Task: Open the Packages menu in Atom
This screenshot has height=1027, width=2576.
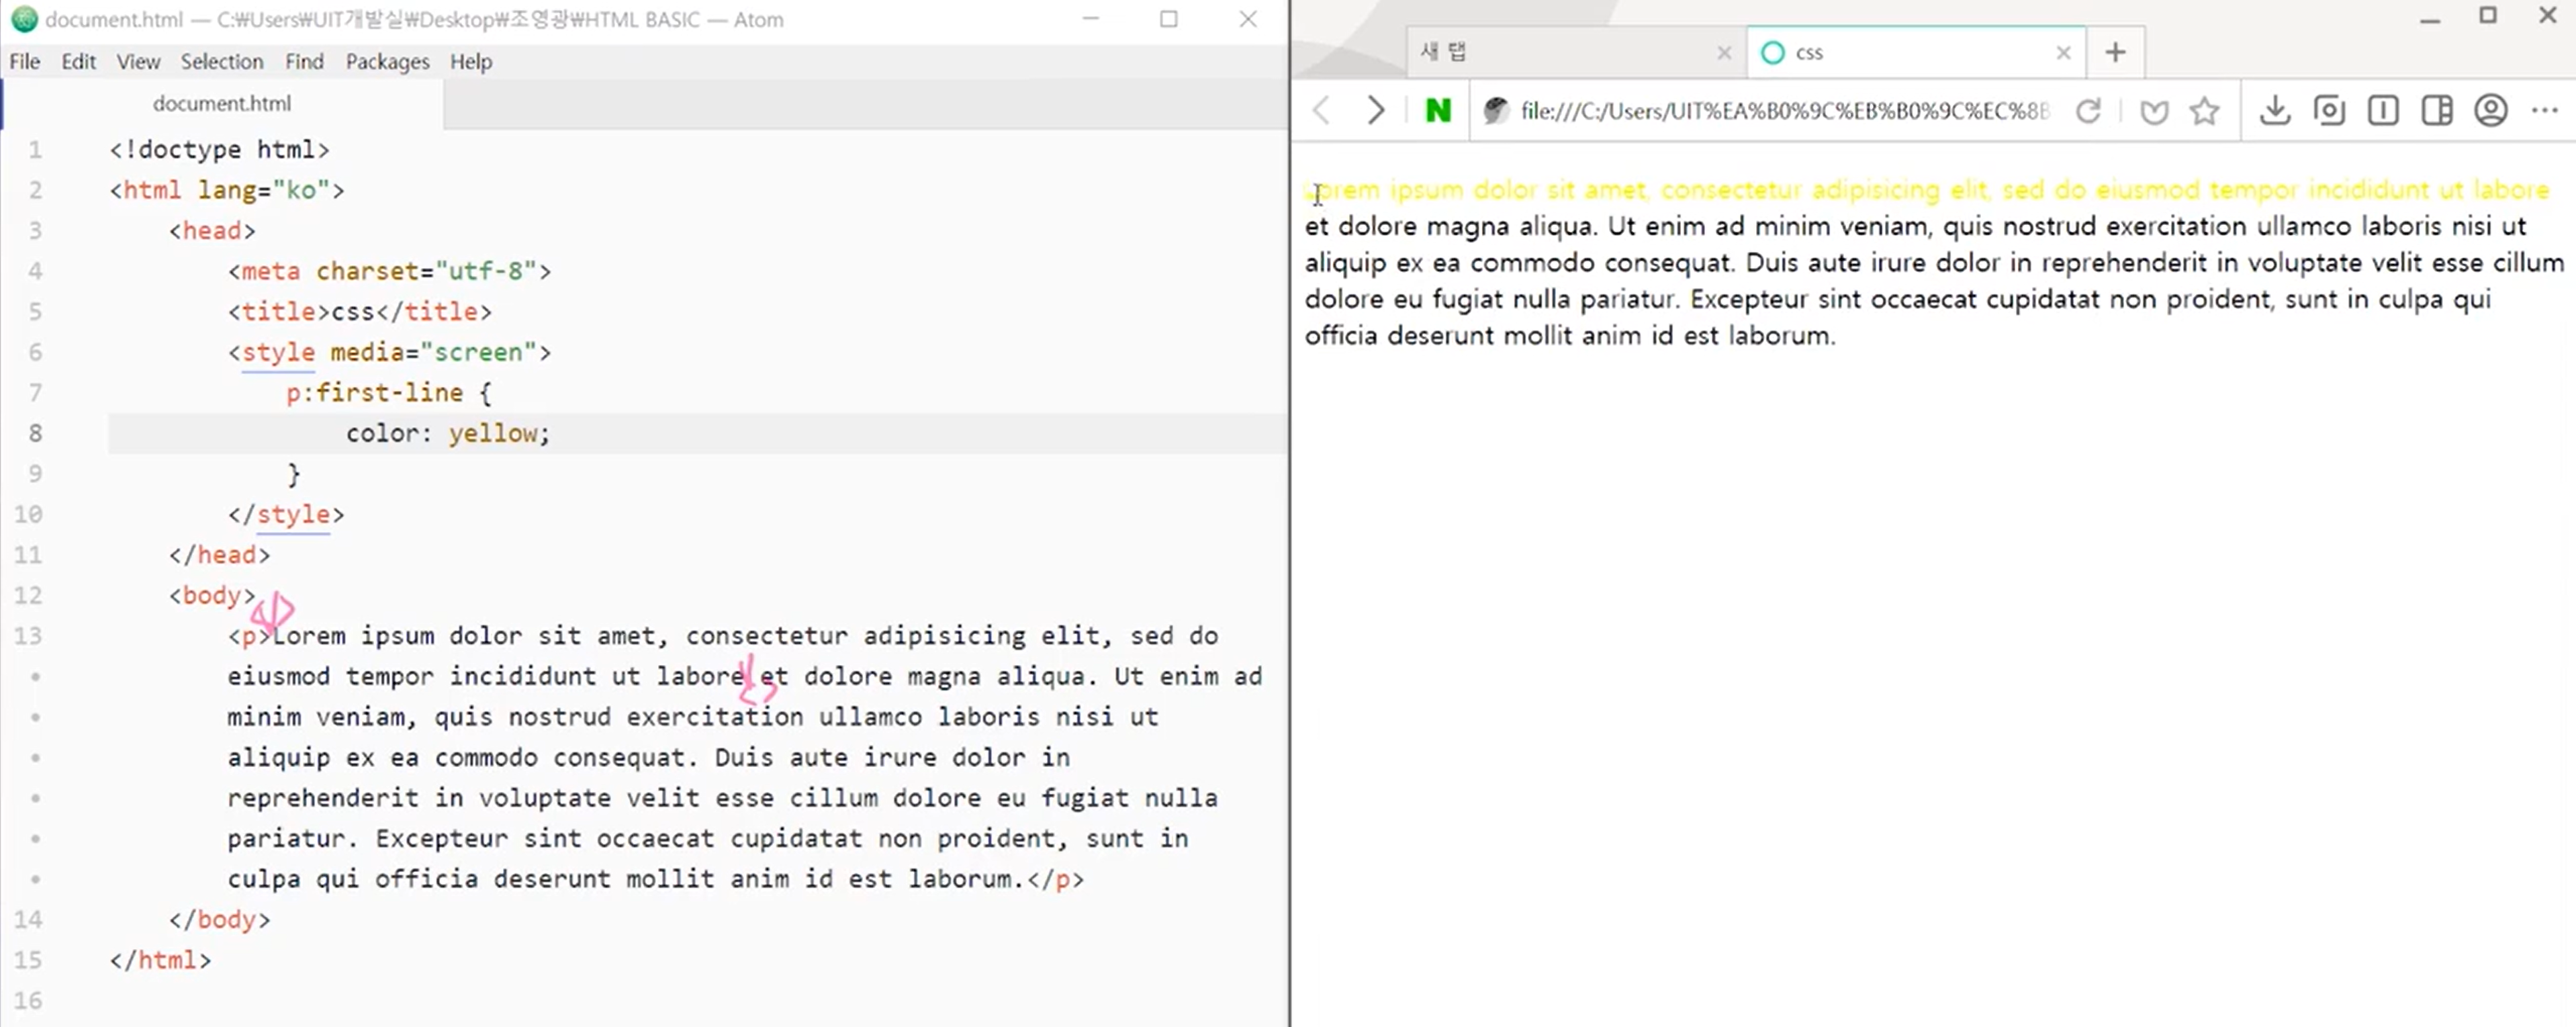Action: pyautogui.click(x=387, y=61)
